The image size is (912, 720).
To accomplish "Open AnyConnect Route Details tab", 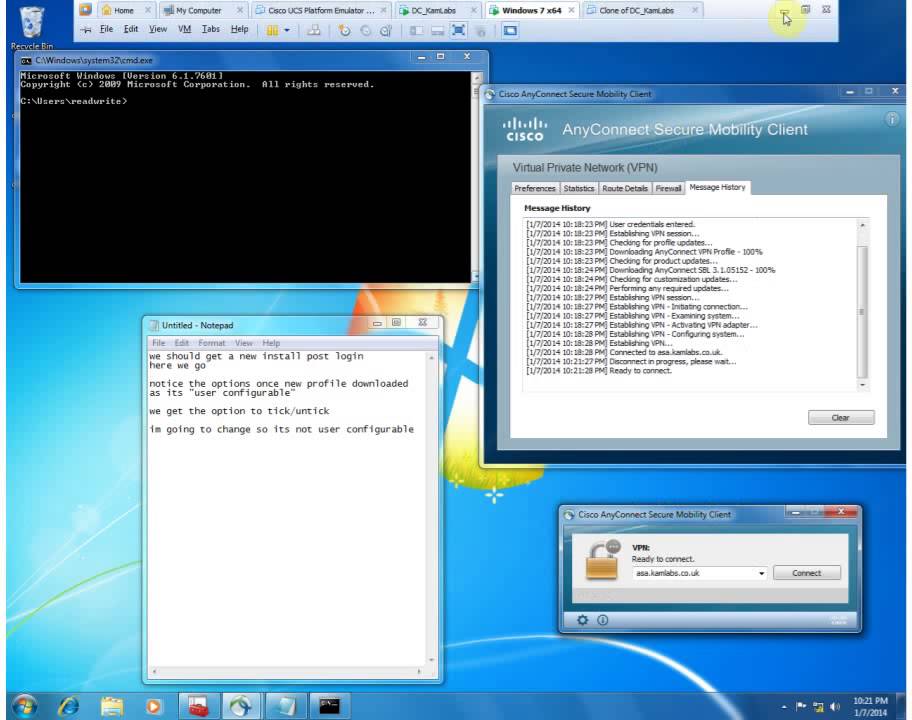I will click(625, 188).
